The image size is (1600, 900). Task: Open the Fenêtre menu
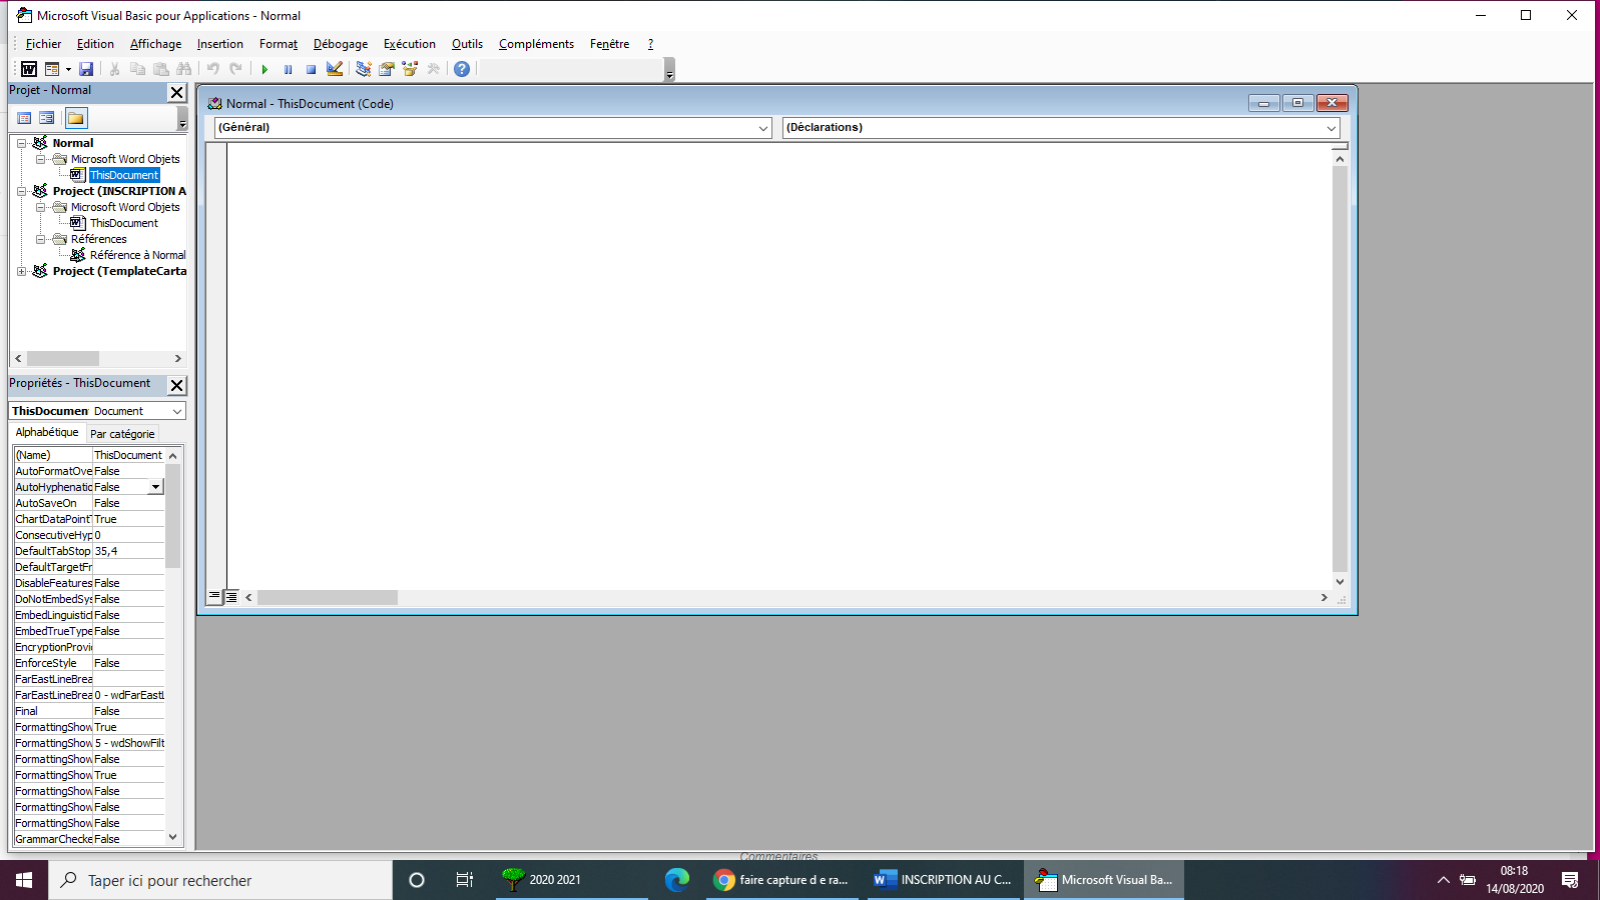pos(609,44)
